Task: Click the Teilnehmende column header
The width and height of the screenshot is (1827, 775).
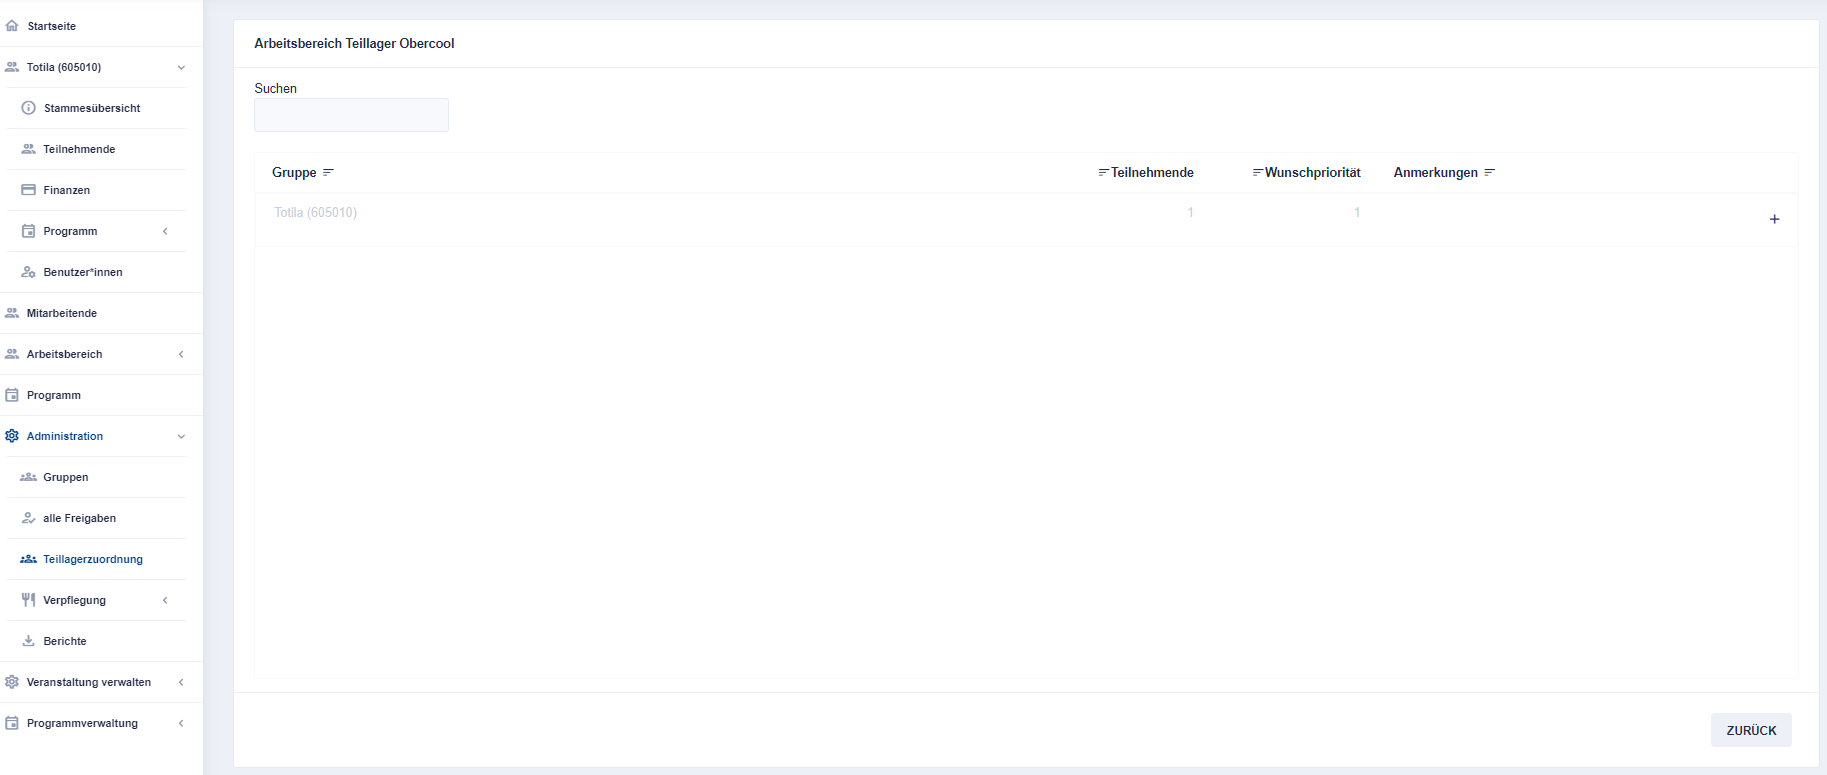Action: pyautogui.click(x=1152, y=172)
